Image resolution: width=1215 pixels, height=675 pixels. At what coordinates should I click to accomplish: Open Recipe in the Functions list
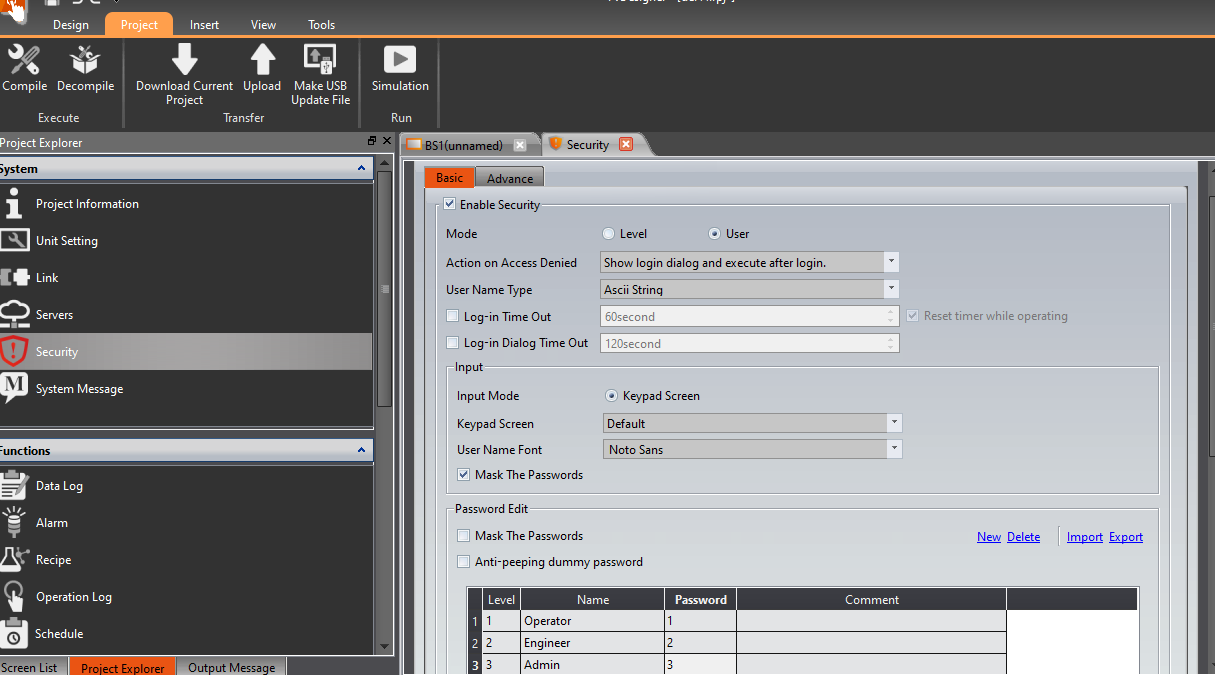point(53,560)
